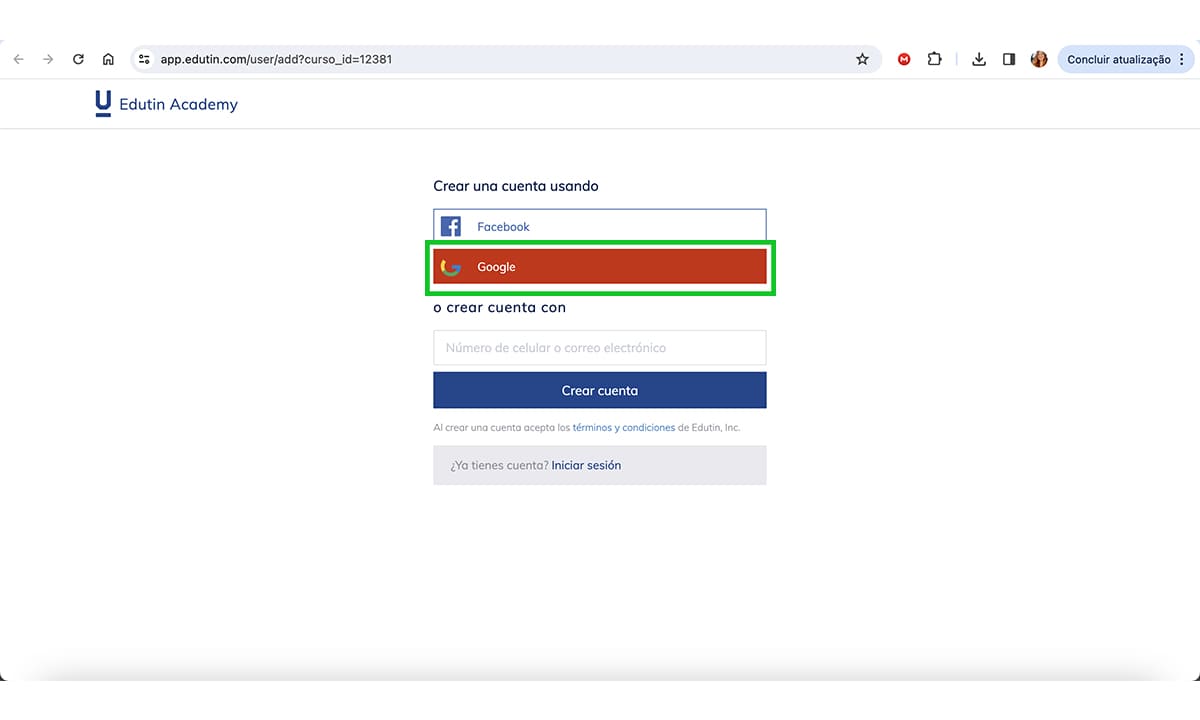This screenshot has width=1200, height=720.
Task: Go back with the browser back arrow
Action: pyautogui.click(x=18, y=59)
